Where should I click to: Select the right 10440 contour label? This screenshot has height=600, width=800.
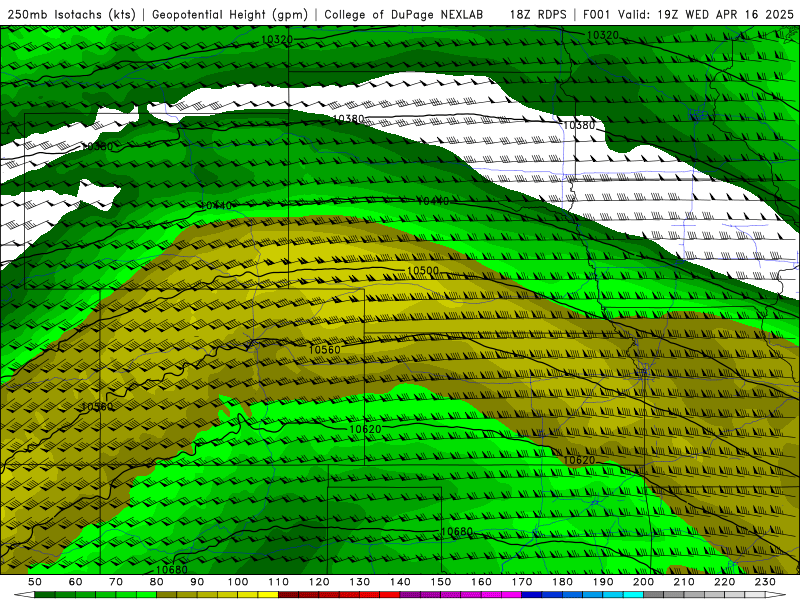pos(433,201)
